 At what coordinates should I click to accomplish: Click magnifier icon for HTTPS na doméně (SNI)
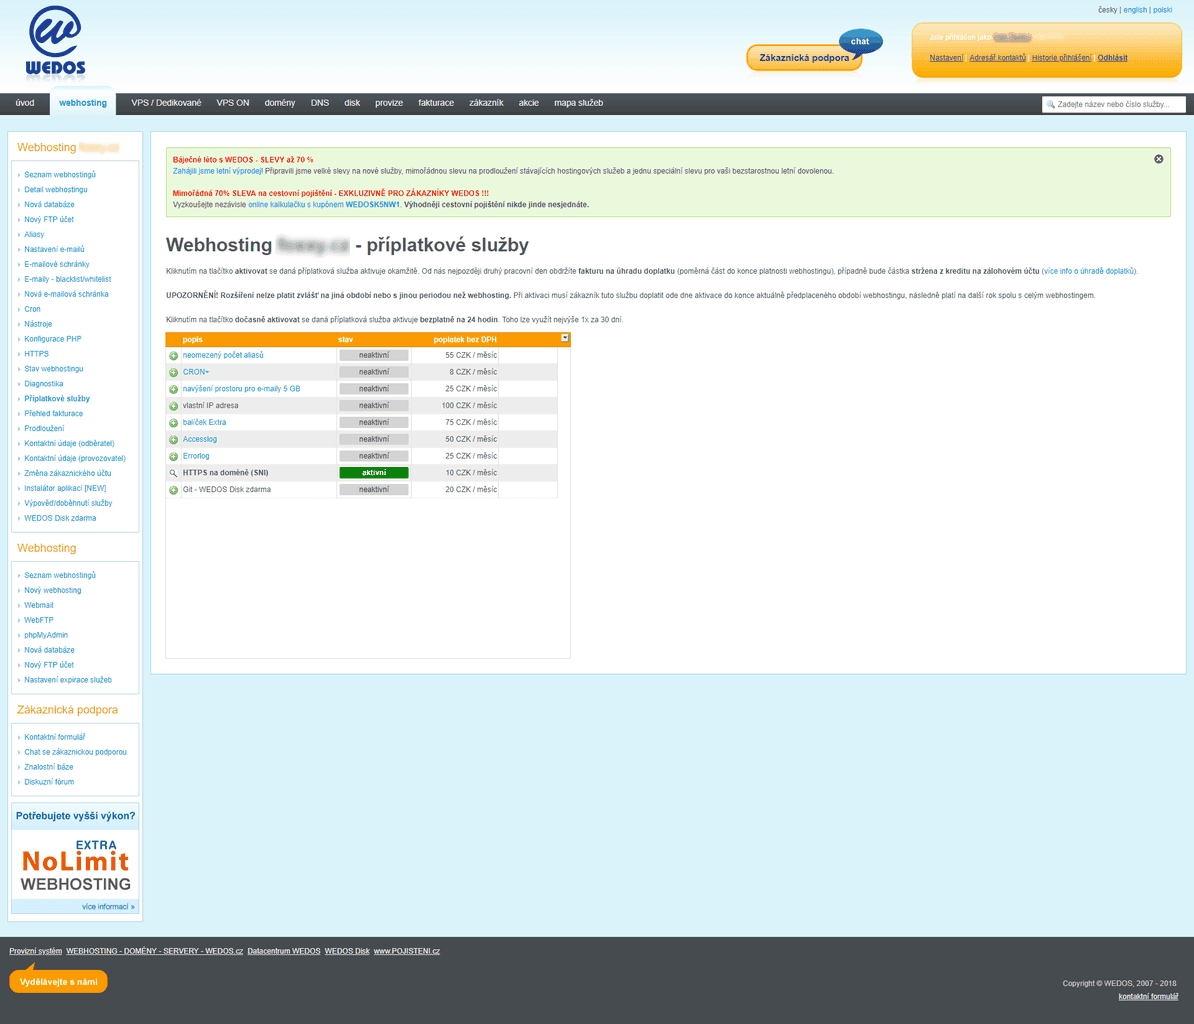(173, 473)
